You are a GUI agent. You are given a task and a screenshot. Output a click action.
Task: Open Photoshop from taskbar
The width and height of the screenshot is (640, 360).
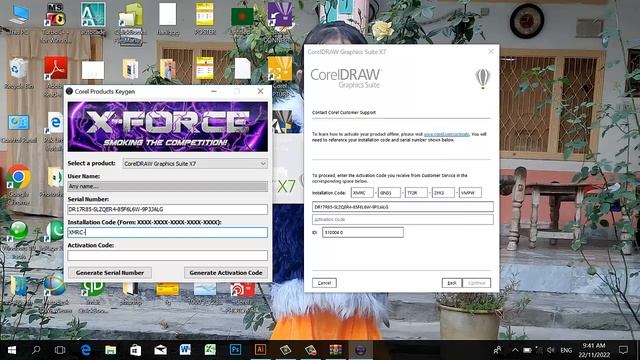pyautogui.click(x=236, y=350)
